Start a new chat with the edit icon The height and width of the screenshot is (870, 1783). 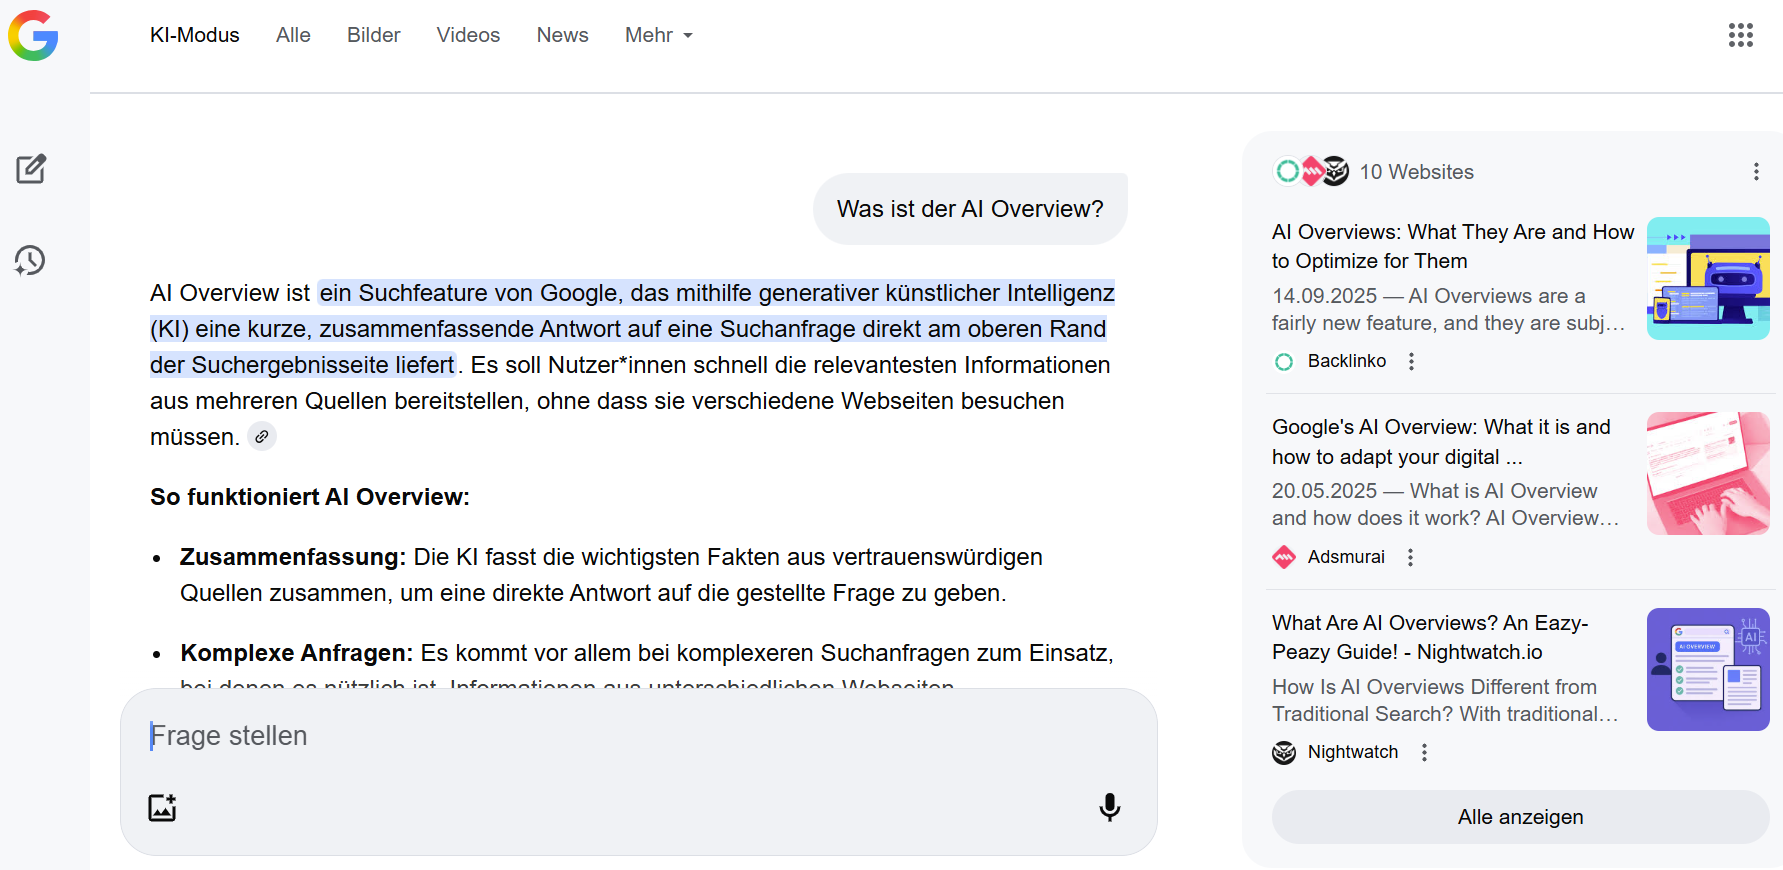[31, 169]
